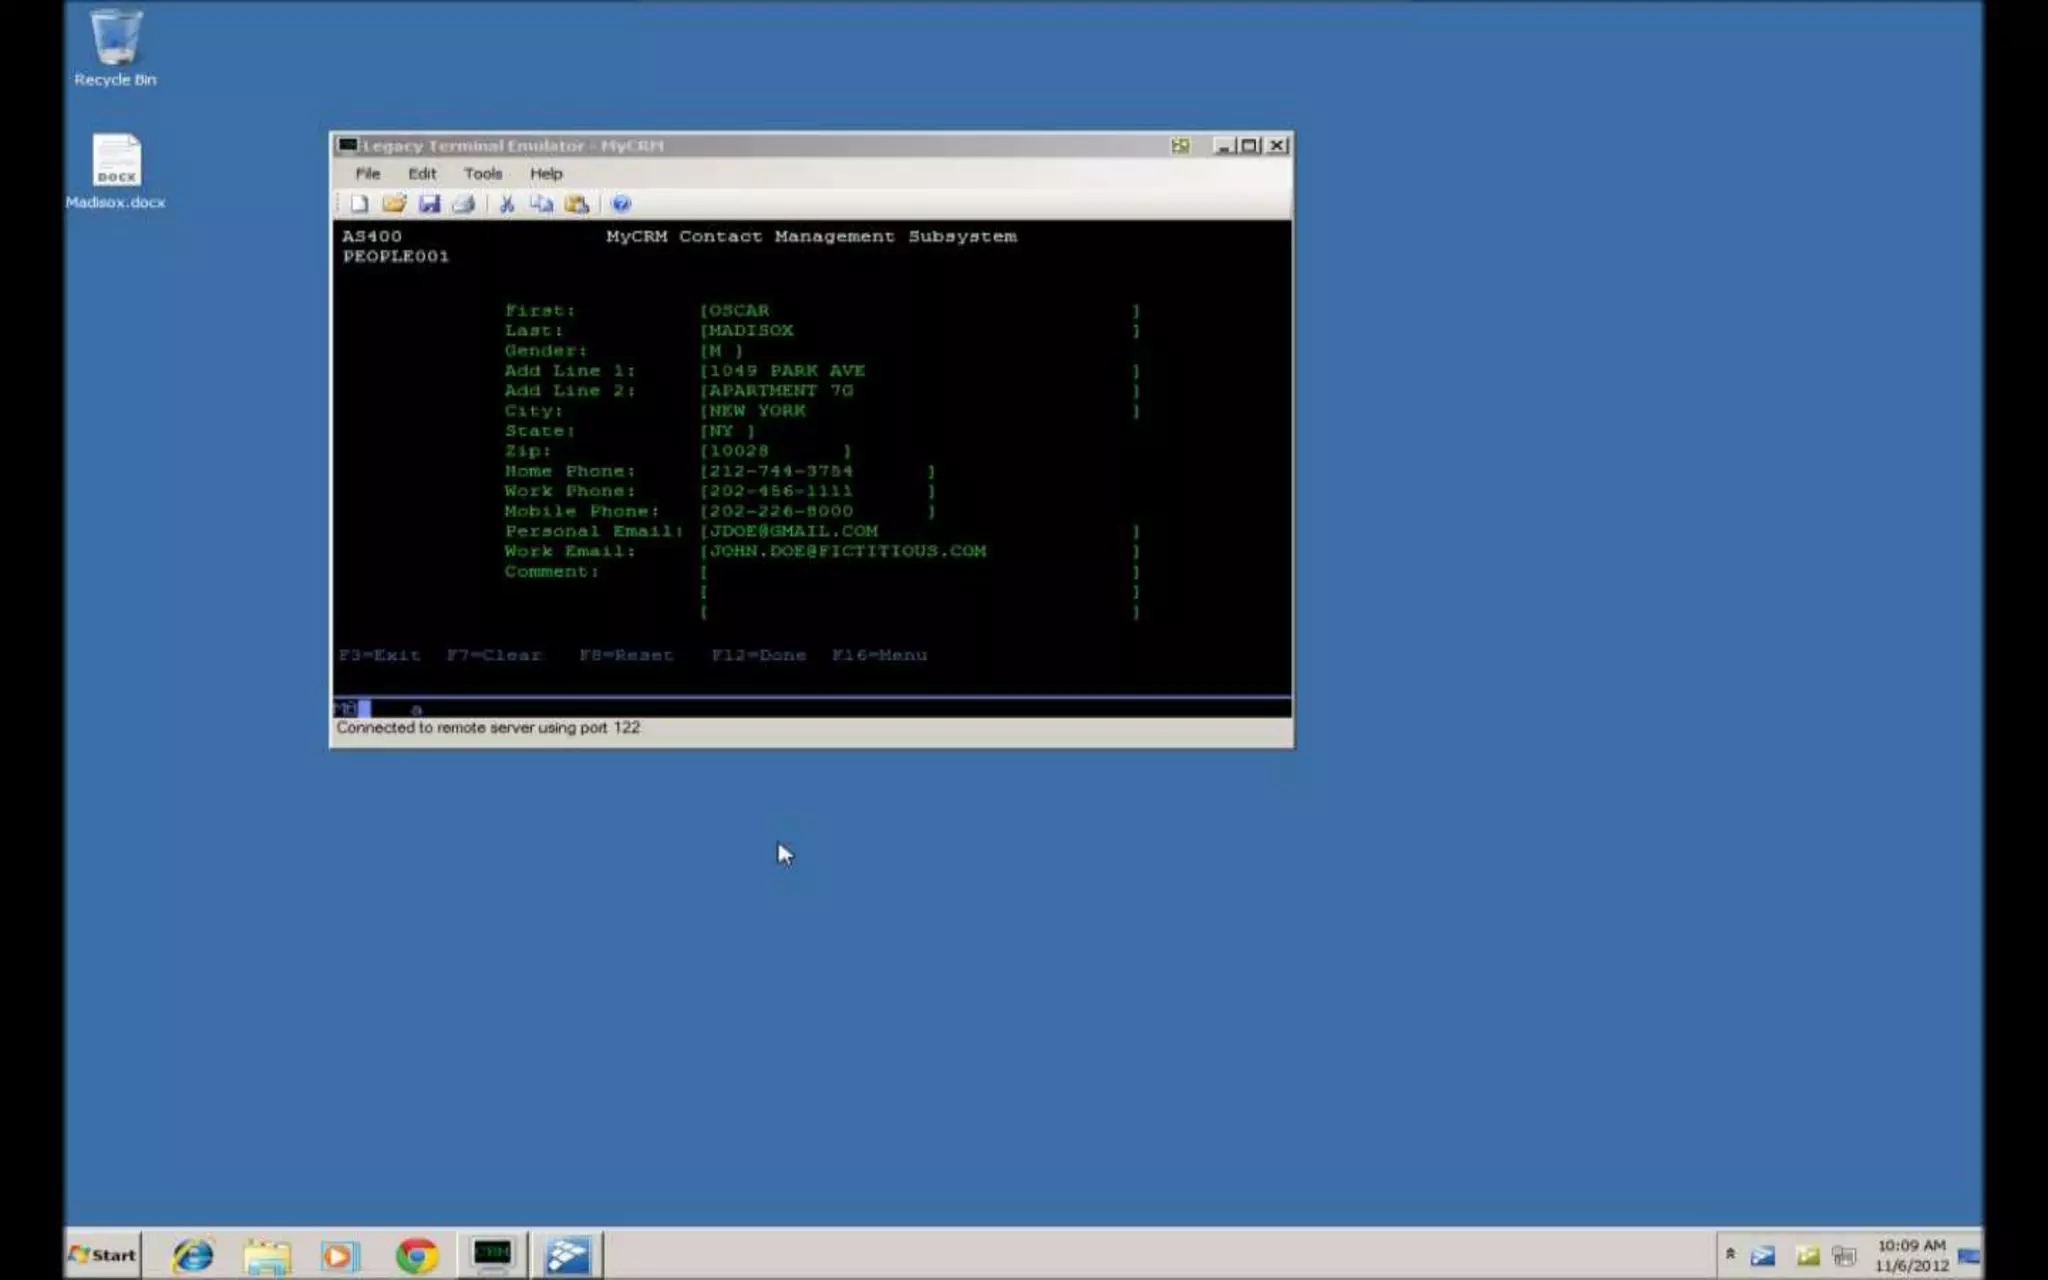Click the Copy toolbar icon
The height and width of the screenshot is (1280, 2048).
point(541,204)
